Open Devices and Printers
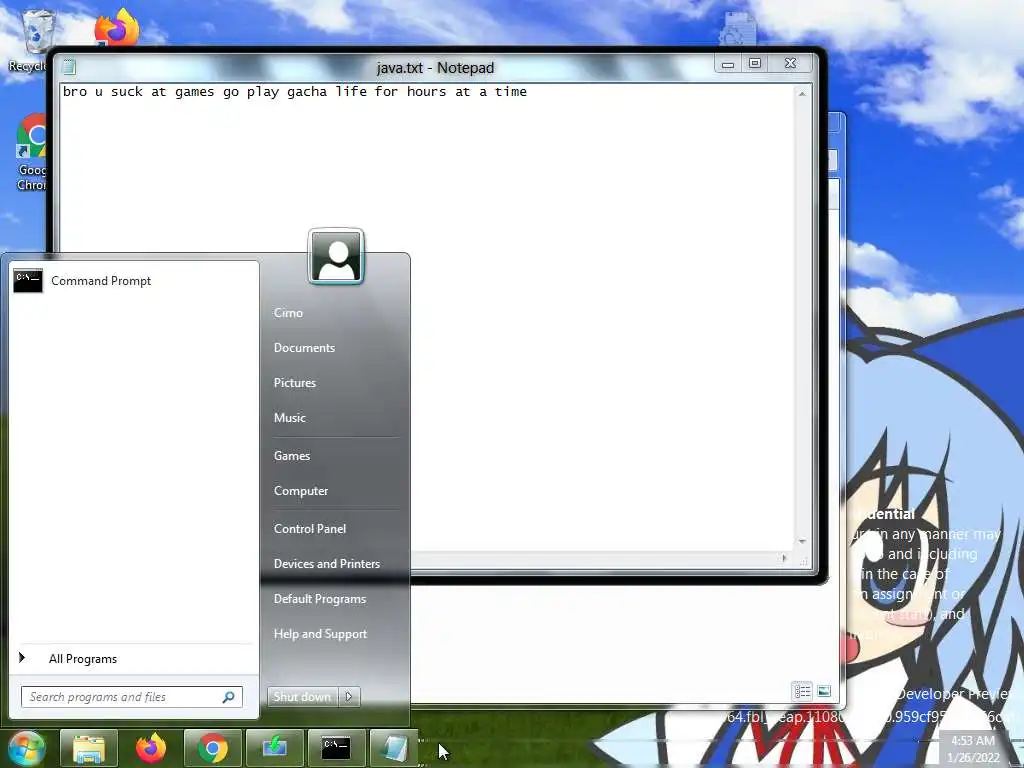 [327, 564]
